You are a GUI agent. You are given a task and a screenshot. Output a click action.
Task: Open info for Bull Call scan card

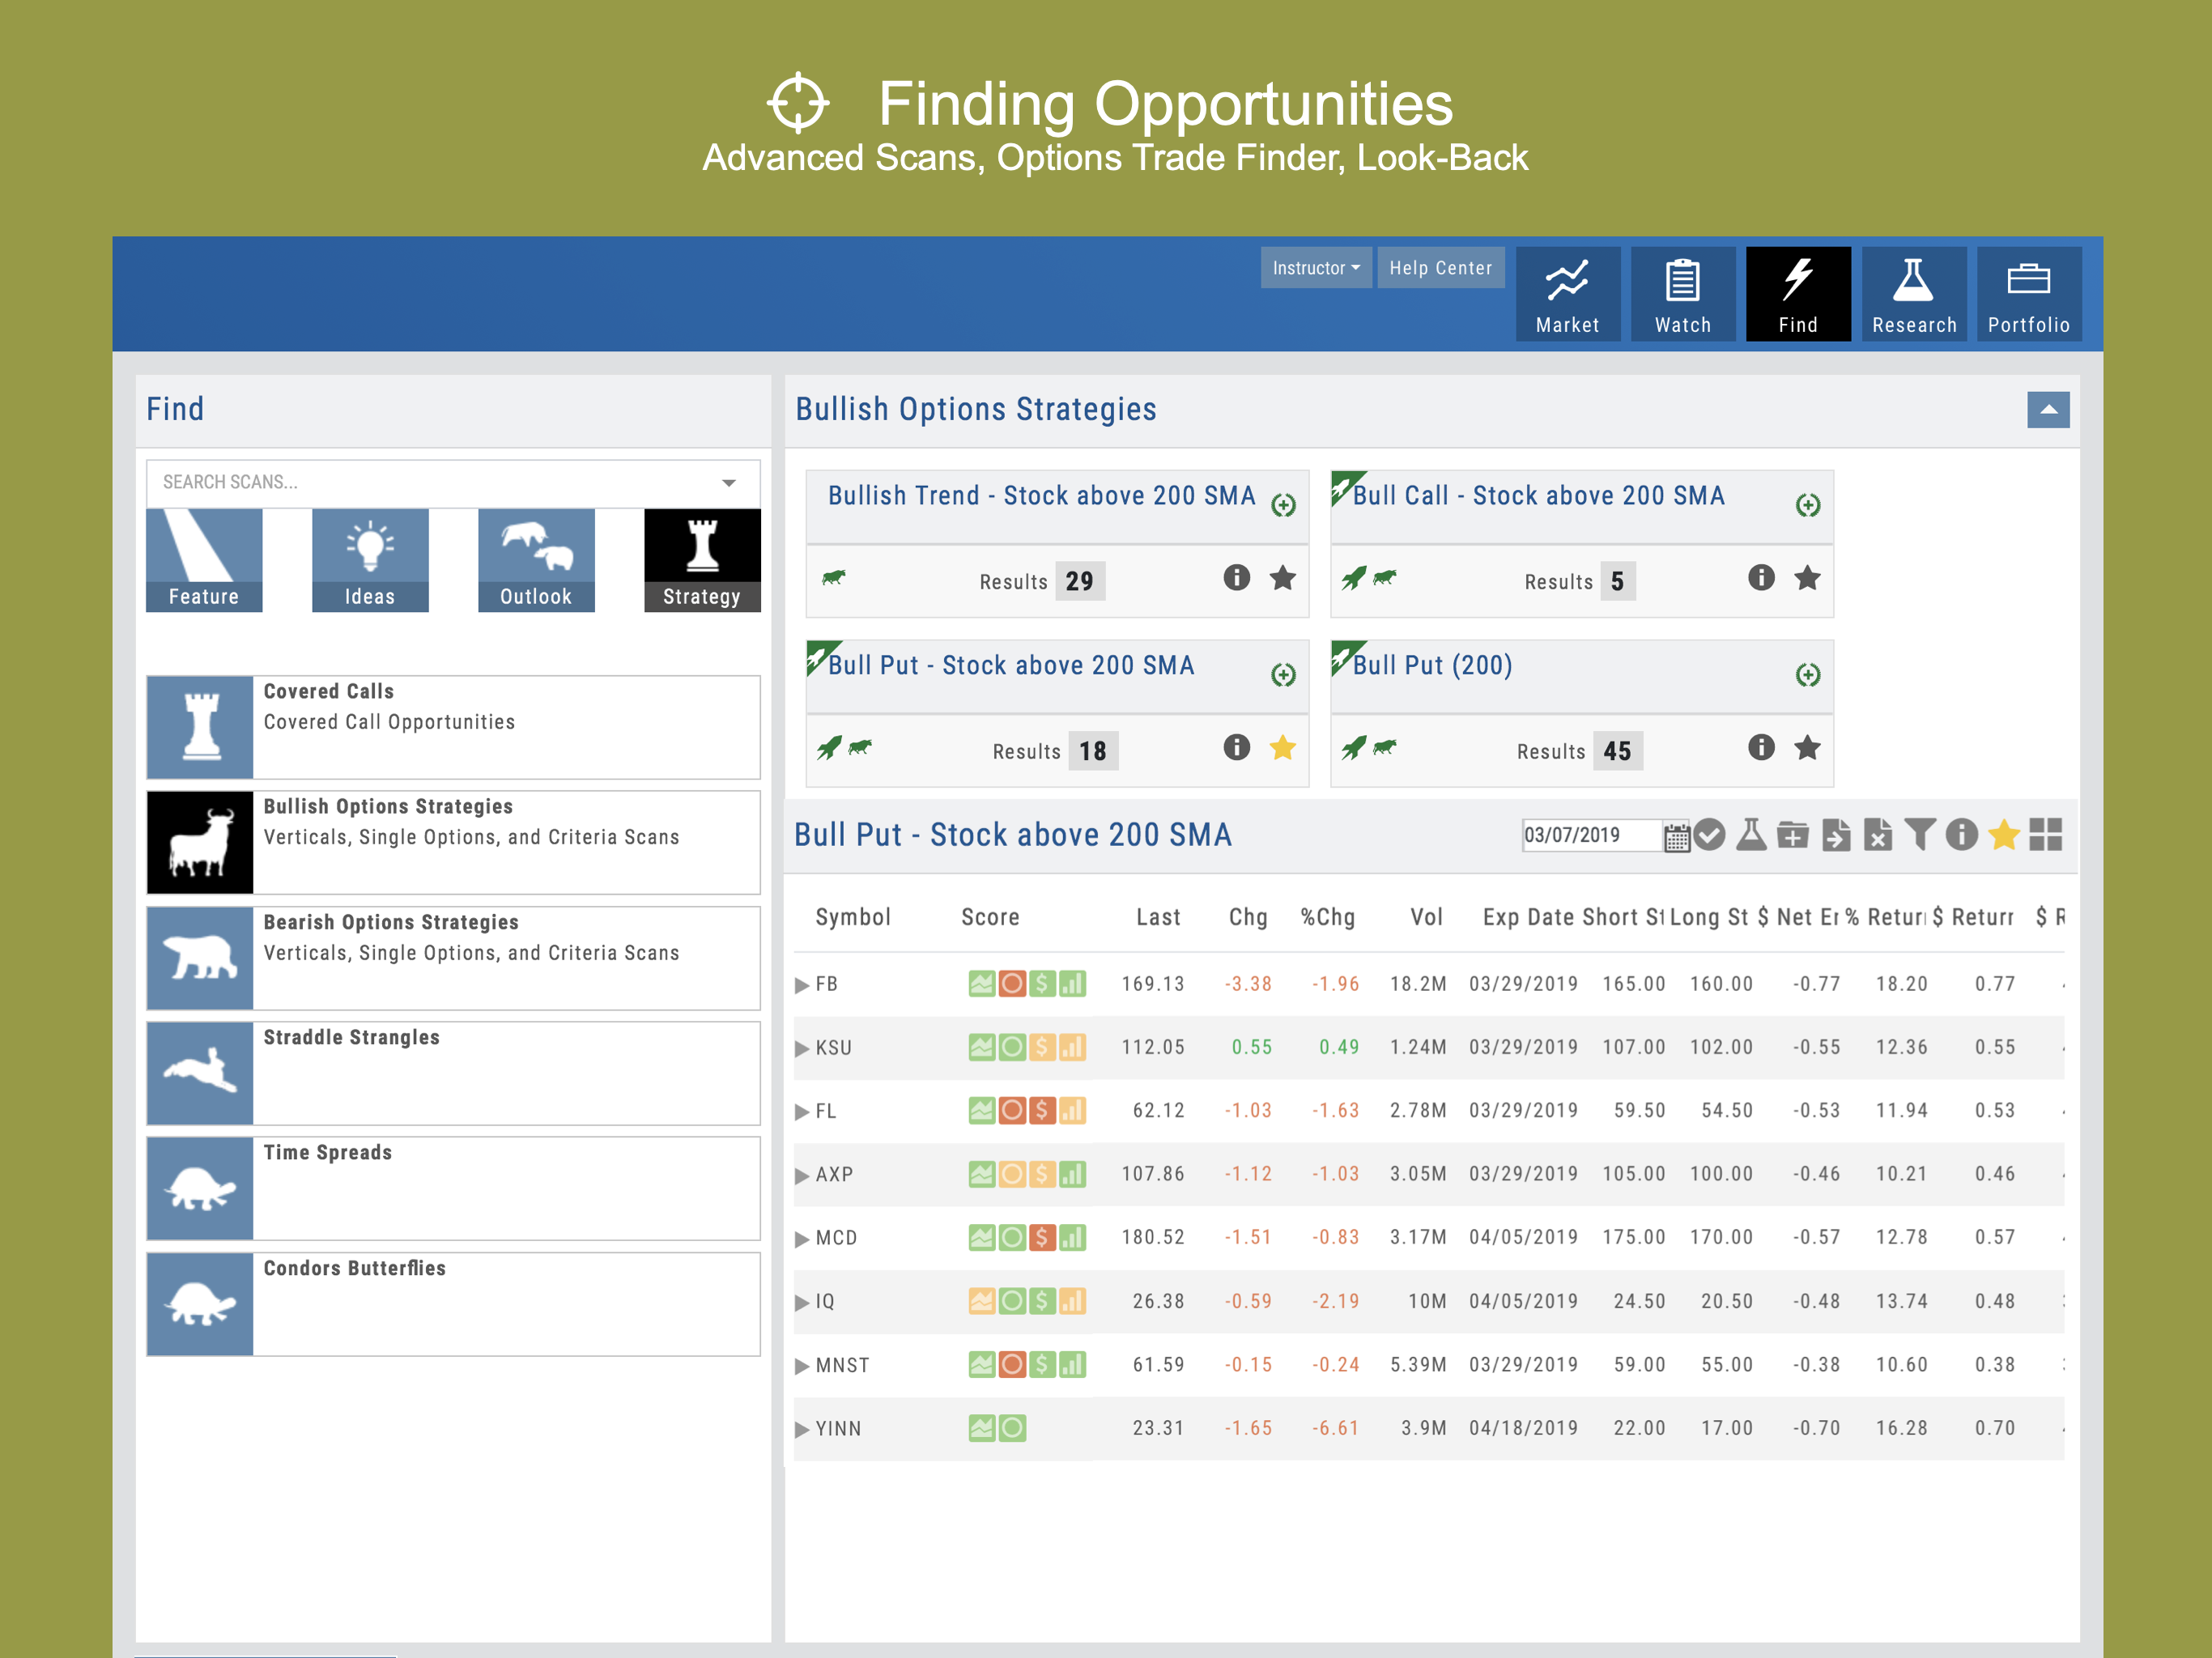click(x=1761, y=578)
